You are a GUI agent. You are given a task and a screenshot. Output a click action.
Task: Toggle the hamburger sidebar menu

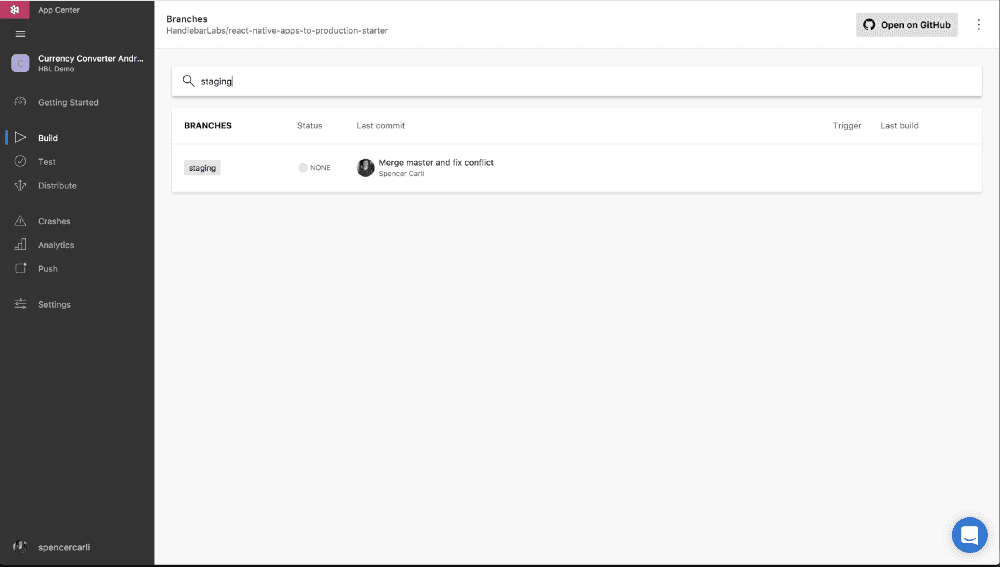[20, 34]
